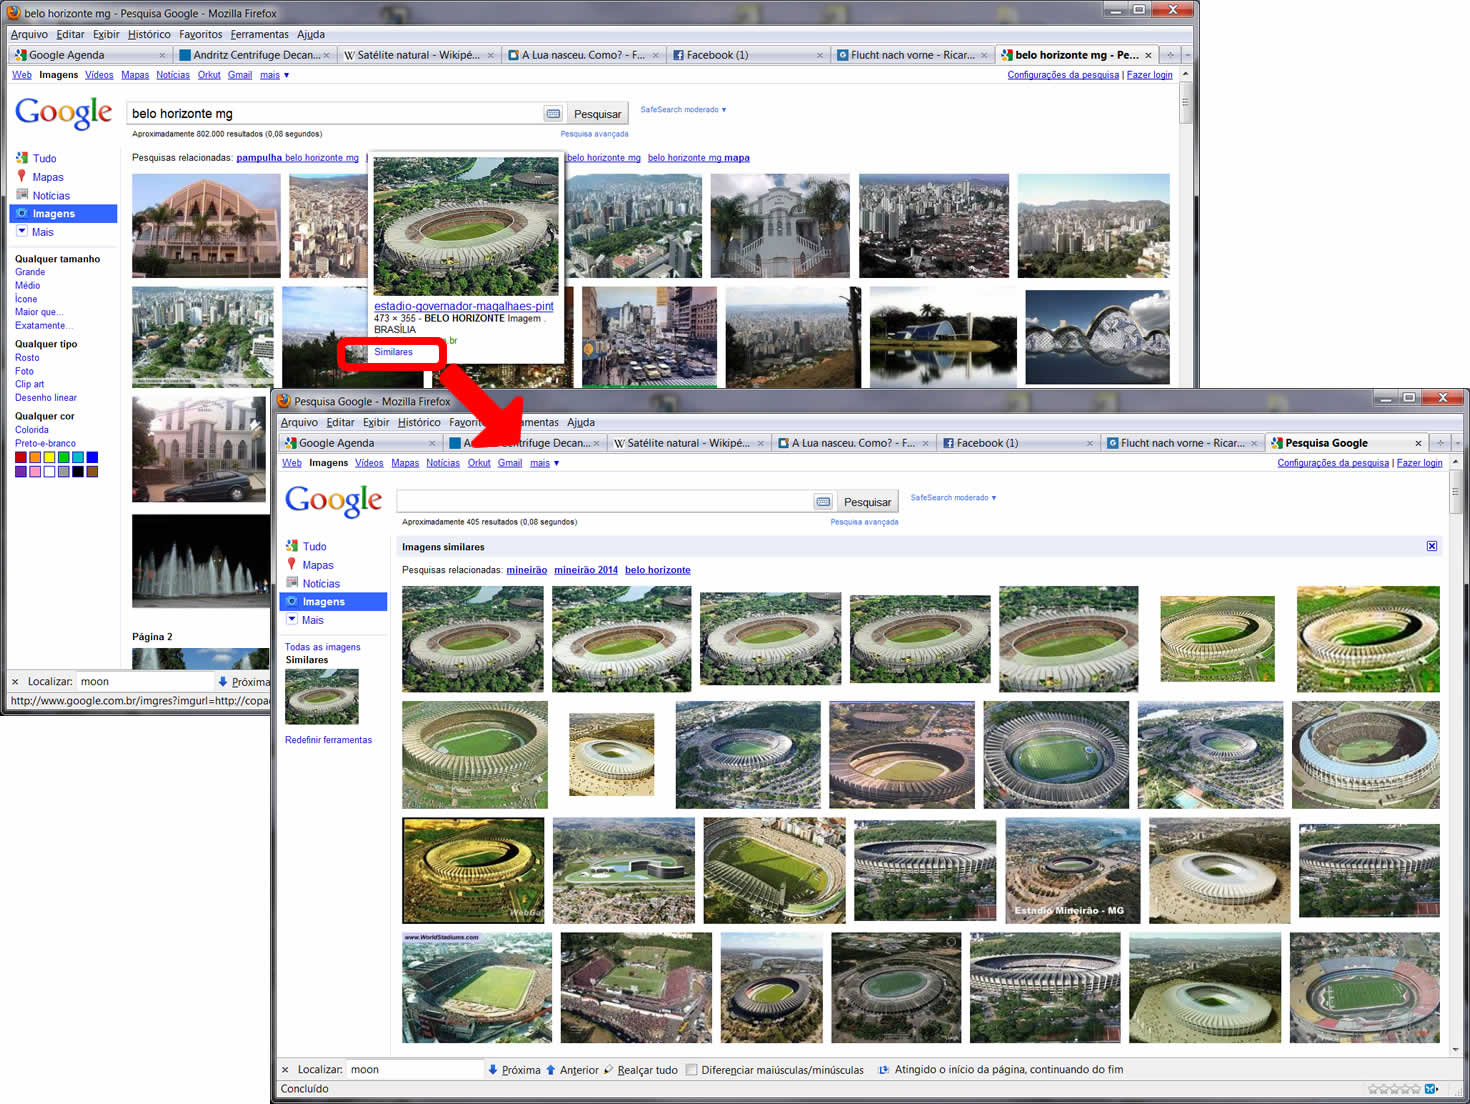Click Realçar tudo in the find bar
The width and height of the screenshot is (1470, 1104).
coord(641,1070)
